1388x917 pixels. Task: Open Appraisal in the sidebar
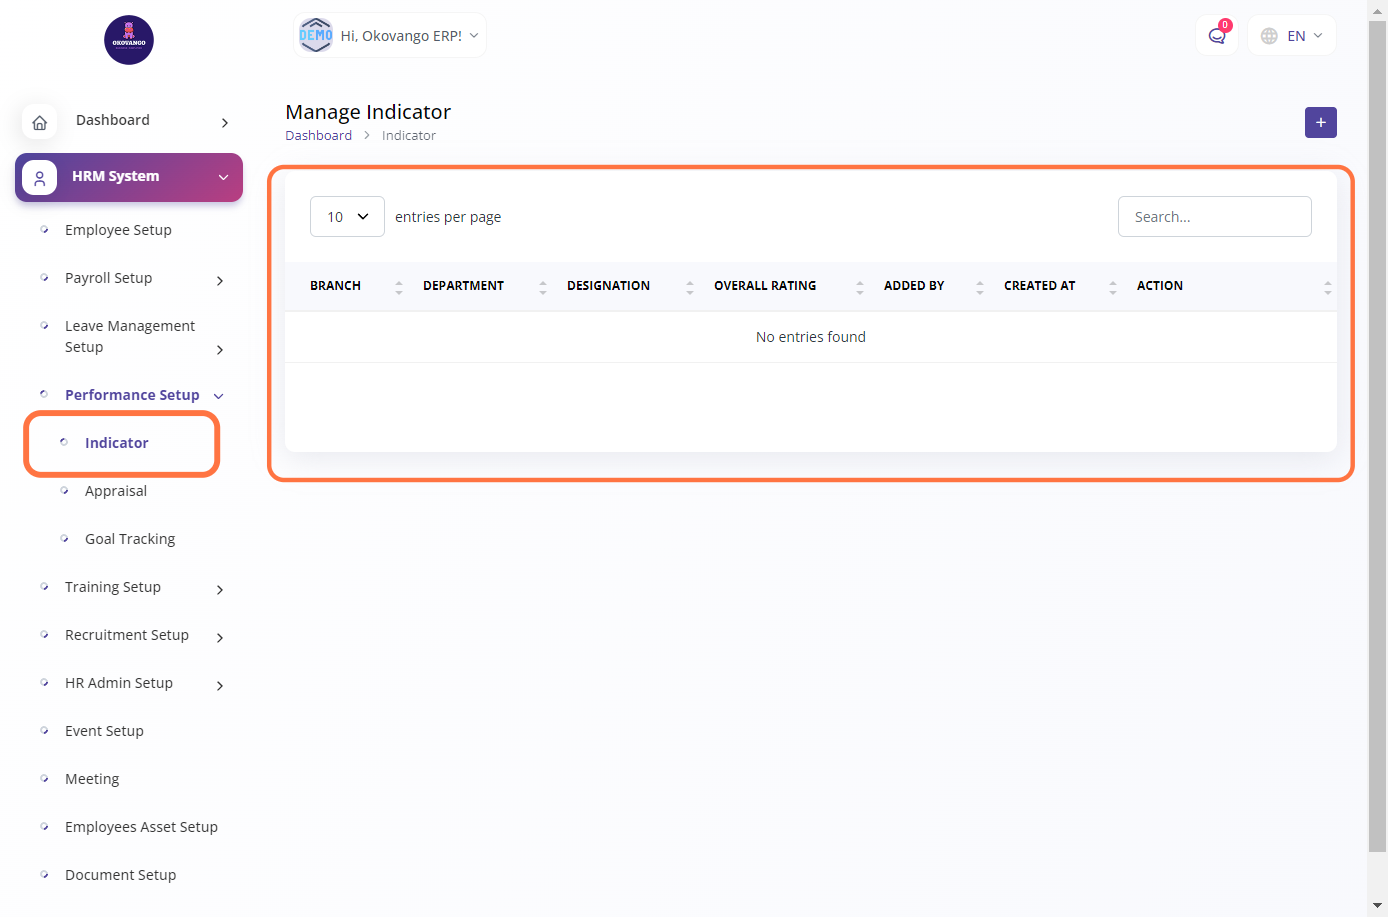click(116, 491)
